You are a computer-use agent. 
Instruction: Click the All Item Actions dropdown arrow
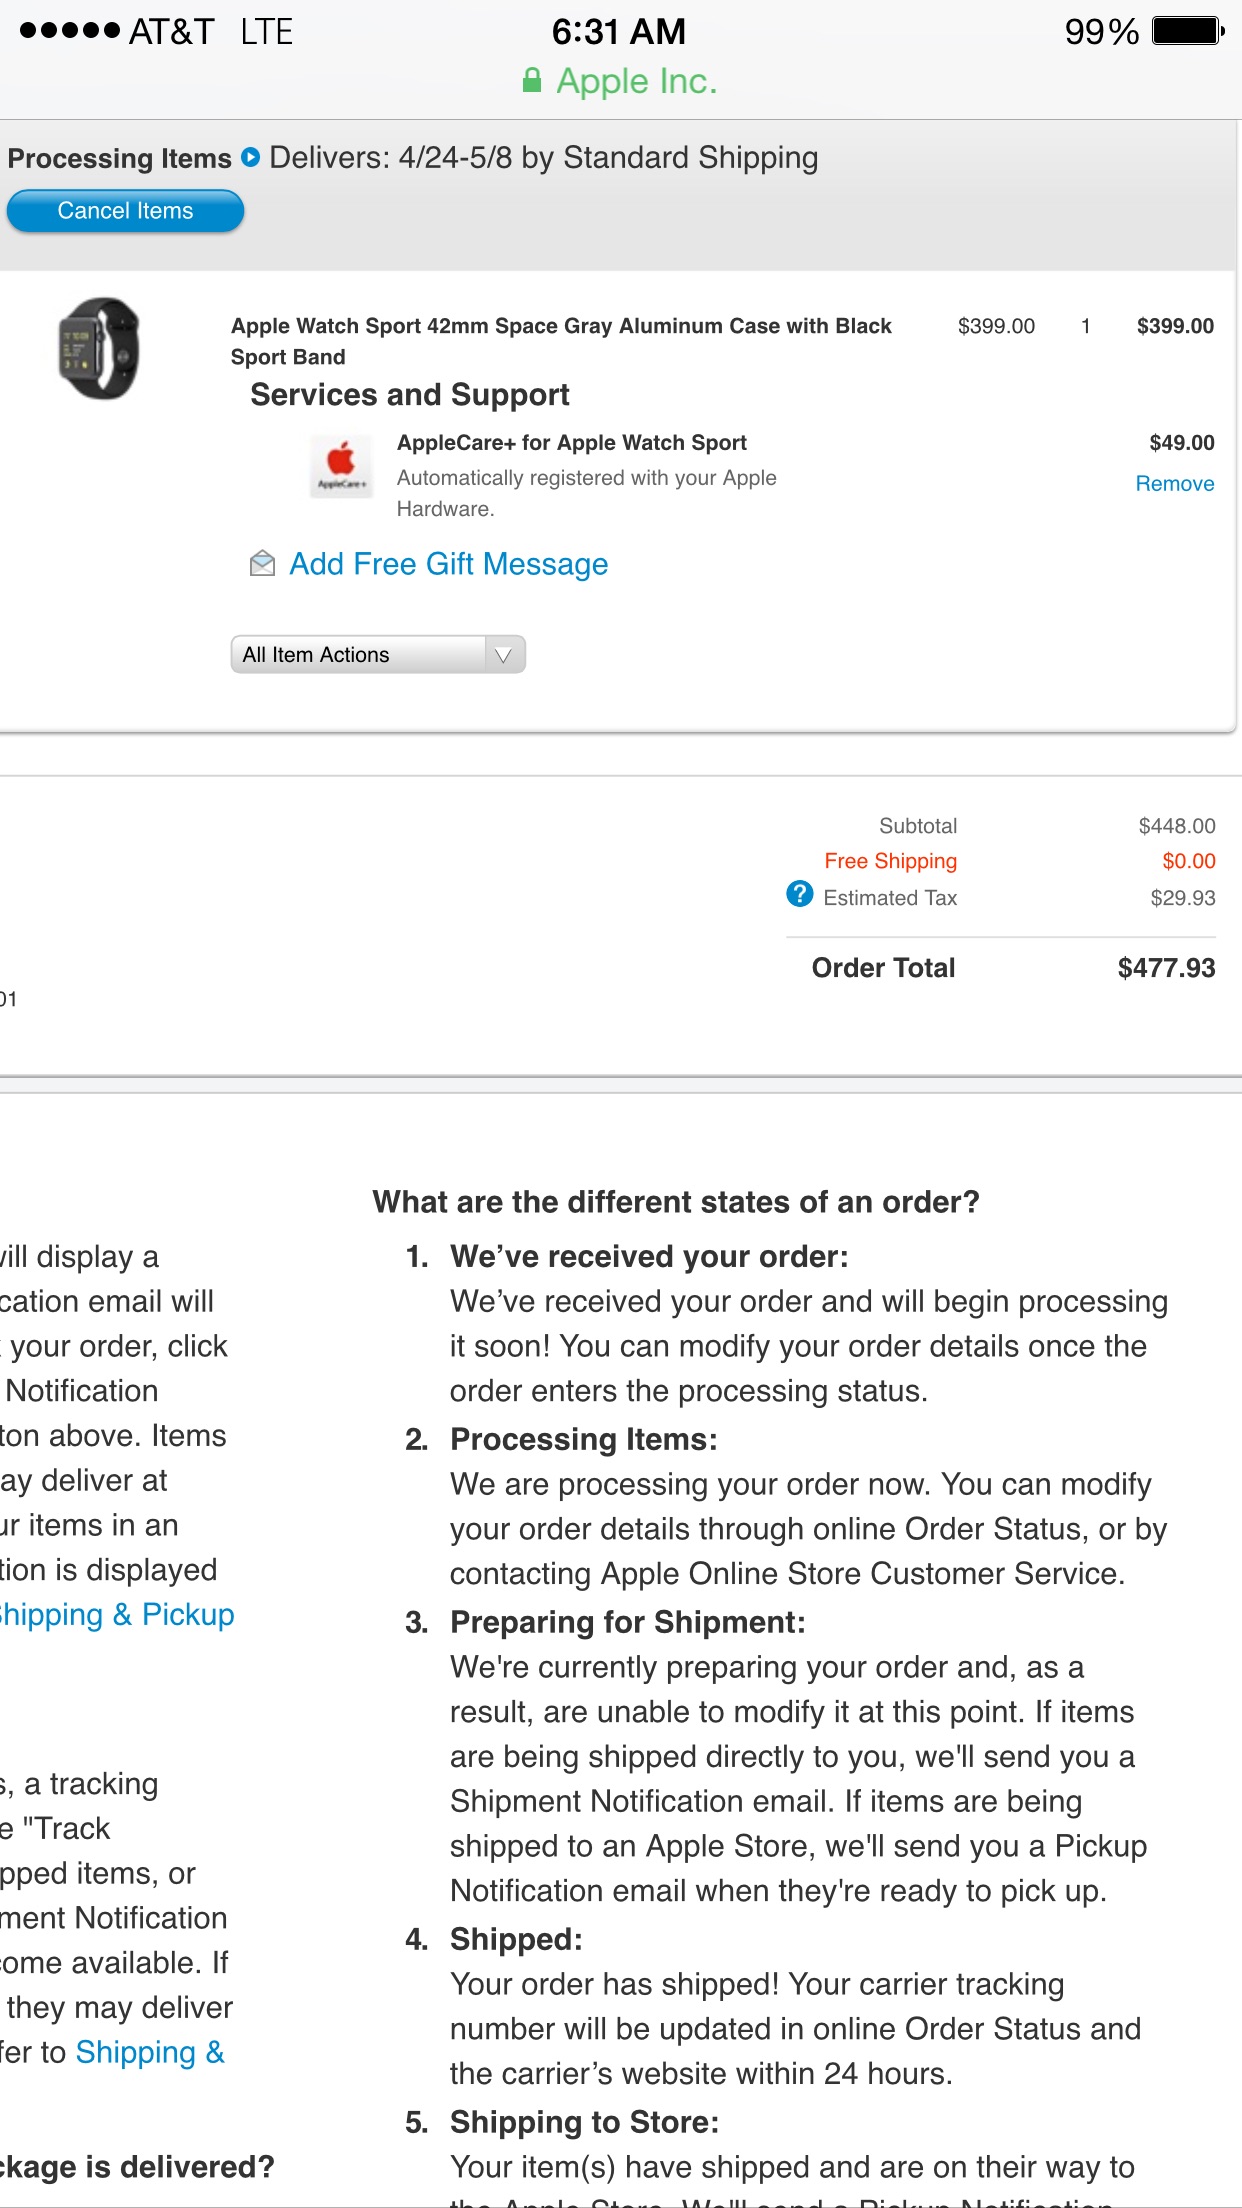(x=504, y=655)
